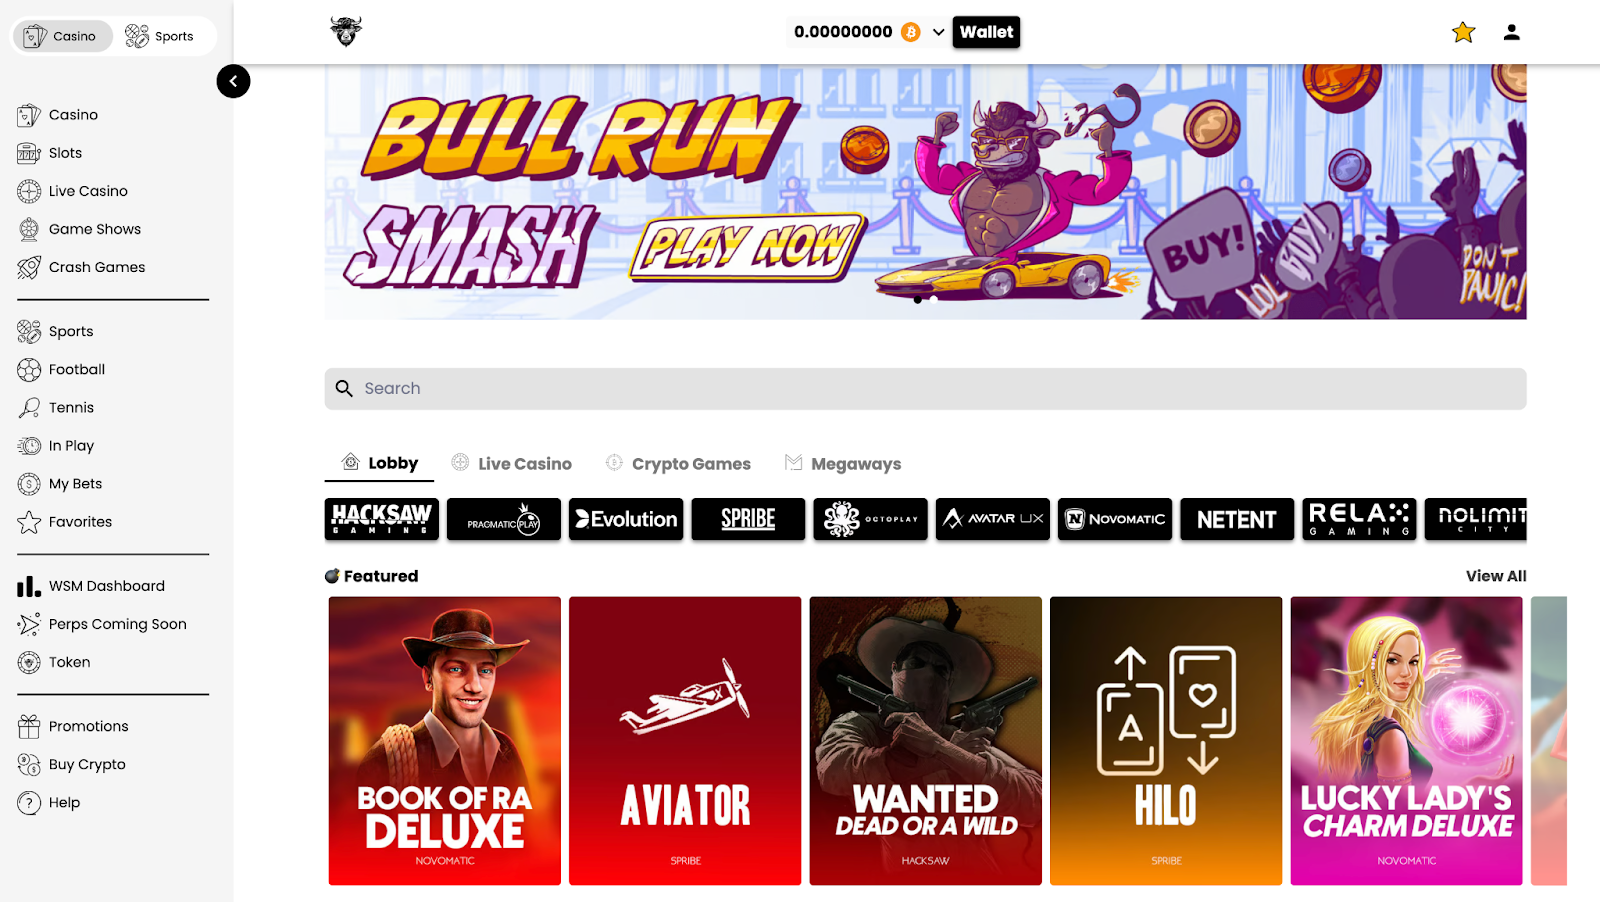
Task: Expand the currency balance dropdown chevron
Action: [938, 32]
